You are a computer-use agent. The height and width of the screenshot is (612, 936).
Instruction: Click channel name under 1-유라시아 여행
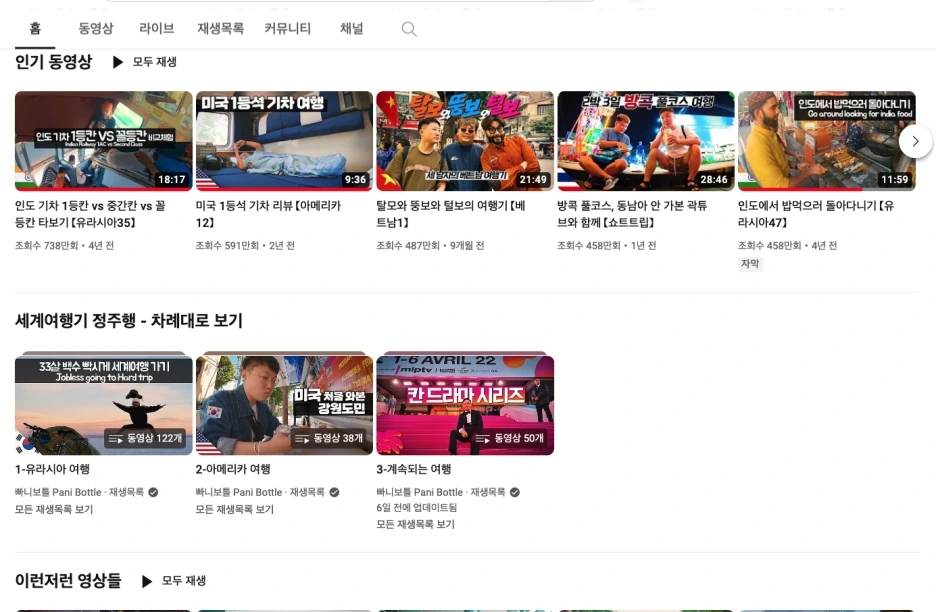58,492
